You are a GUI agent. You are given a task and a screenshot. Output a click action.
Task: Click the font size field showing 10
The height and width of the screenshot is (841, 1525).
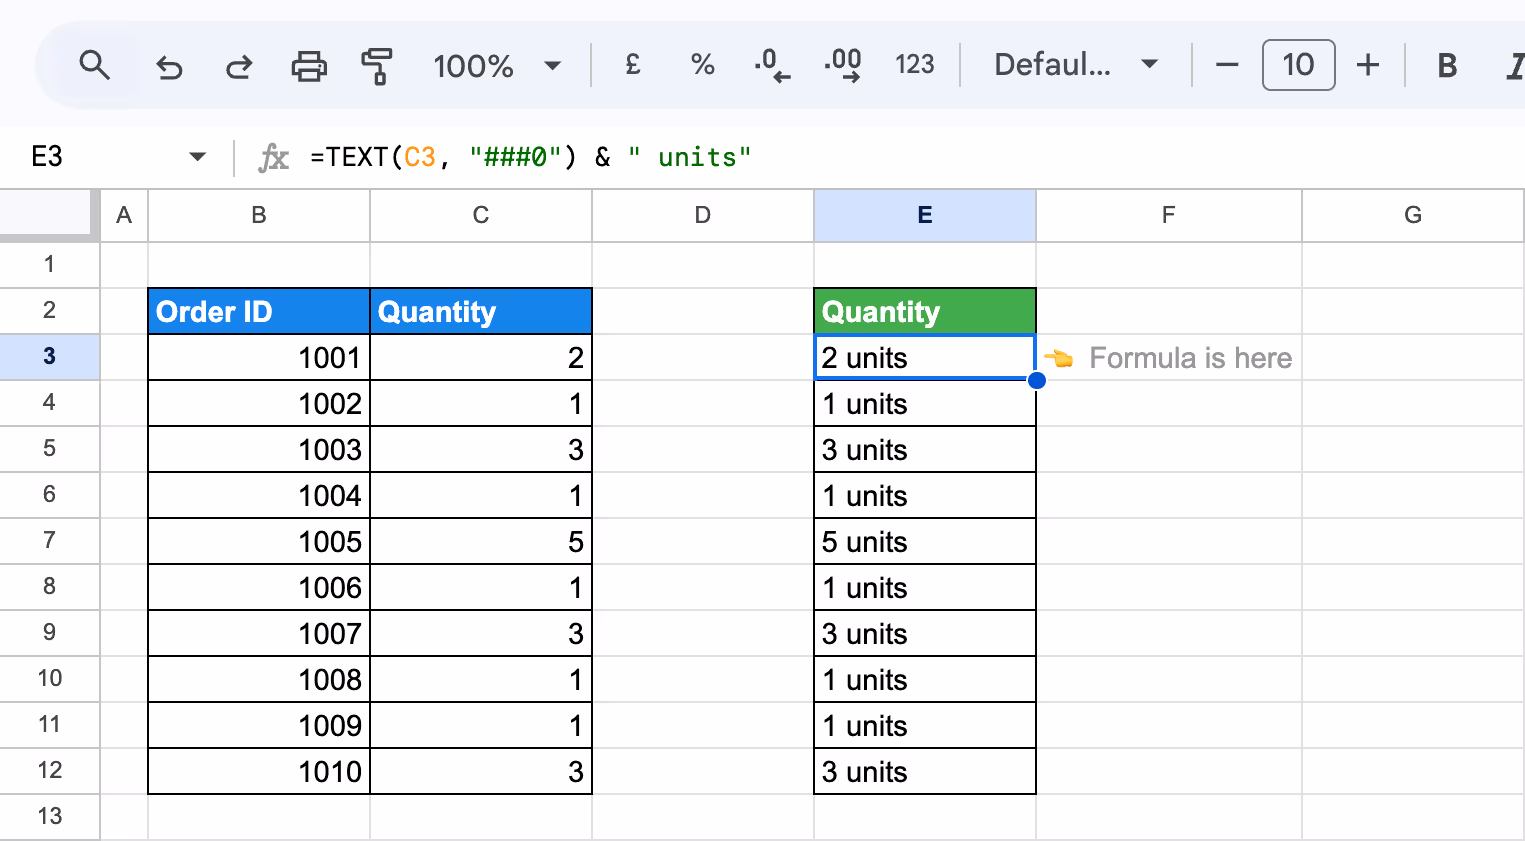[1298, 65]
